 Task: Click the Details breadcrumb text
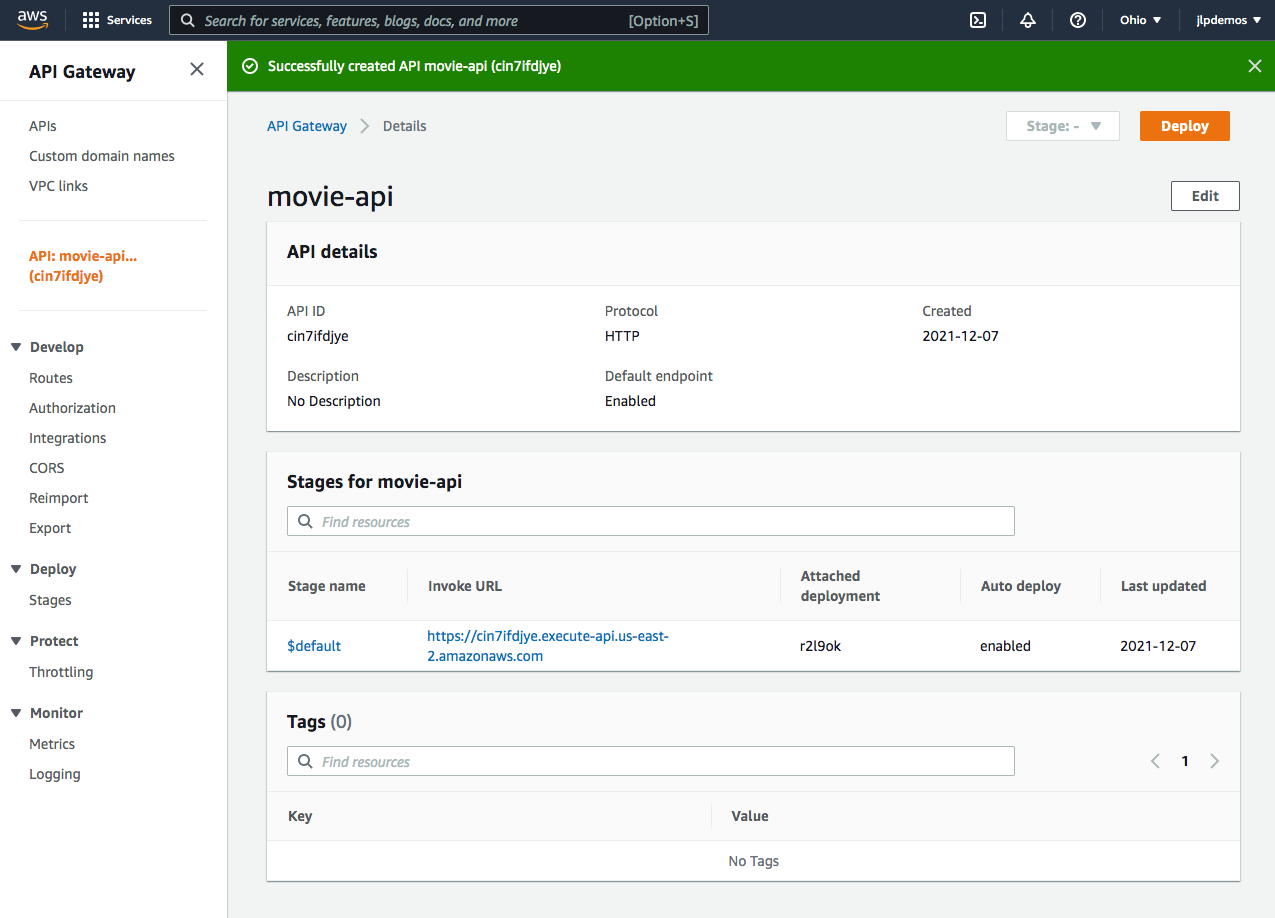(405, 126)
